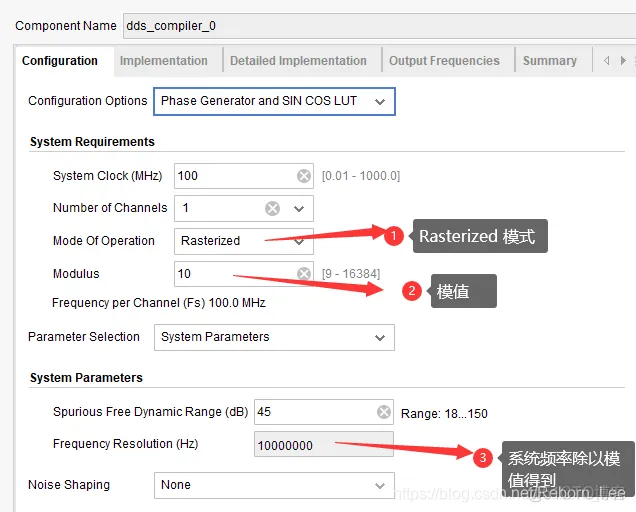
Task: Click the Frequency Resolution (Hz) label
Action: point(125,444)
